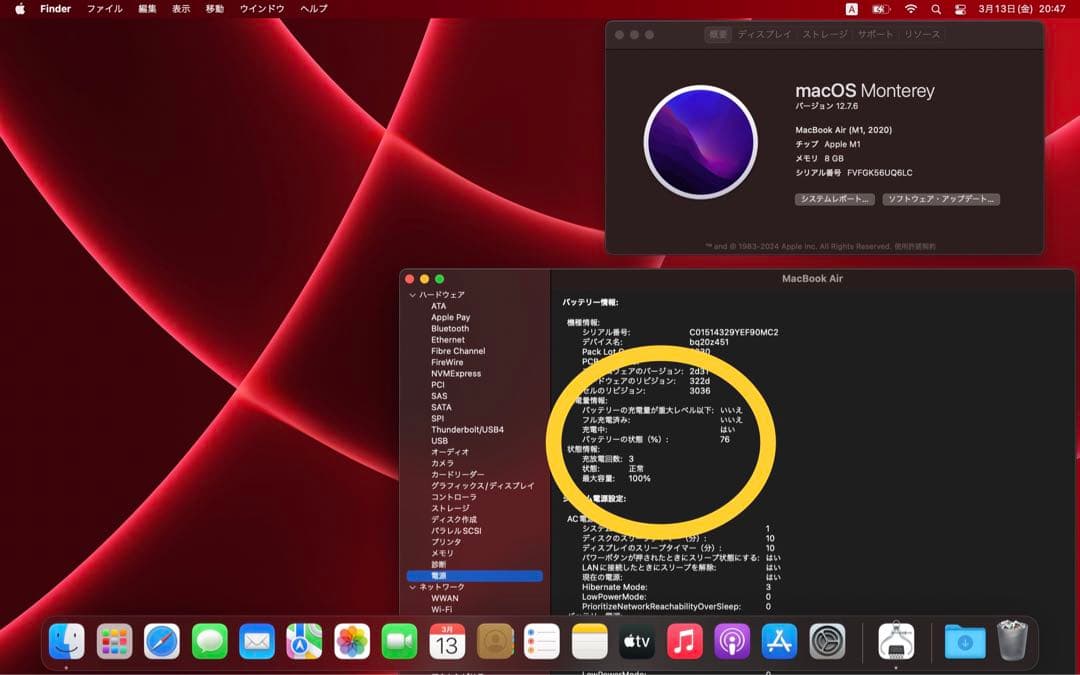Select USB in the sidebar

(439, 441)
